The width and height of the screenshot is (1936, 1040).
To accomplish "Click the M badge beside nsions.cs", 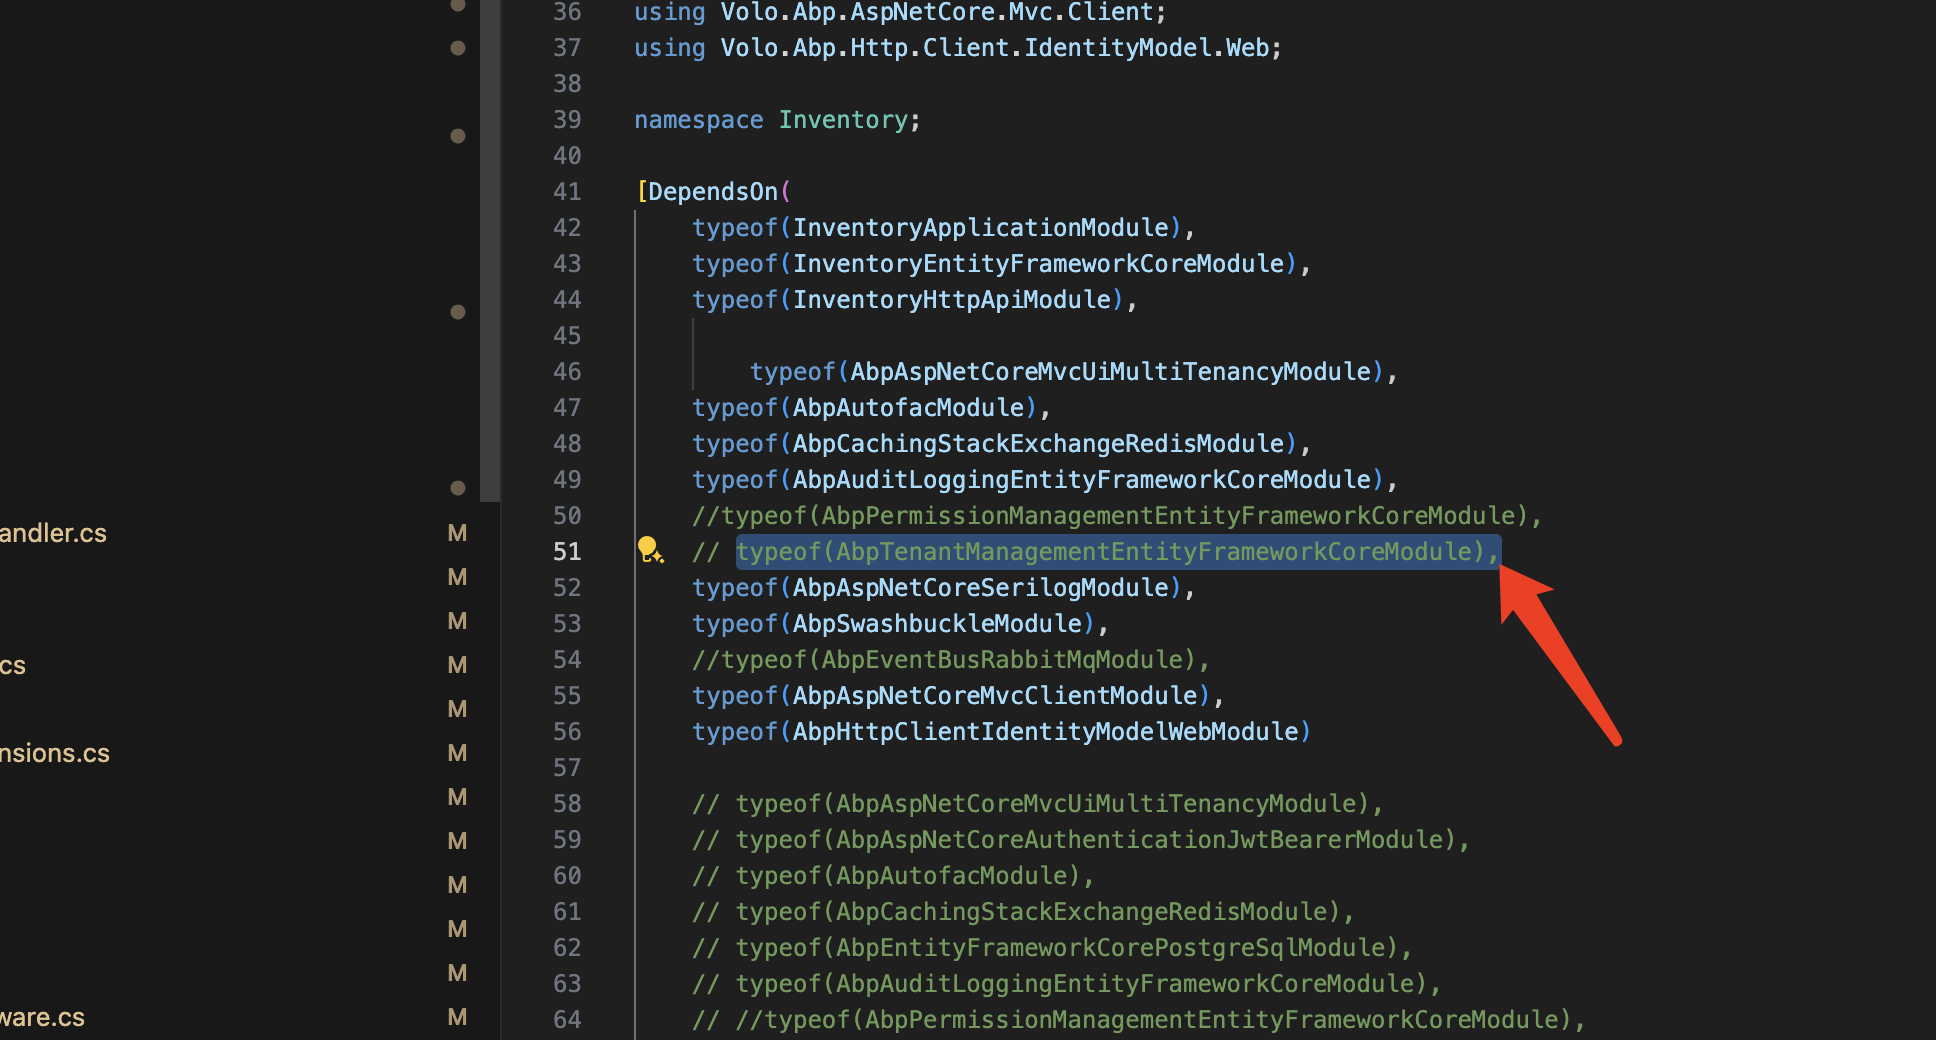I will (x=457, y=753).
